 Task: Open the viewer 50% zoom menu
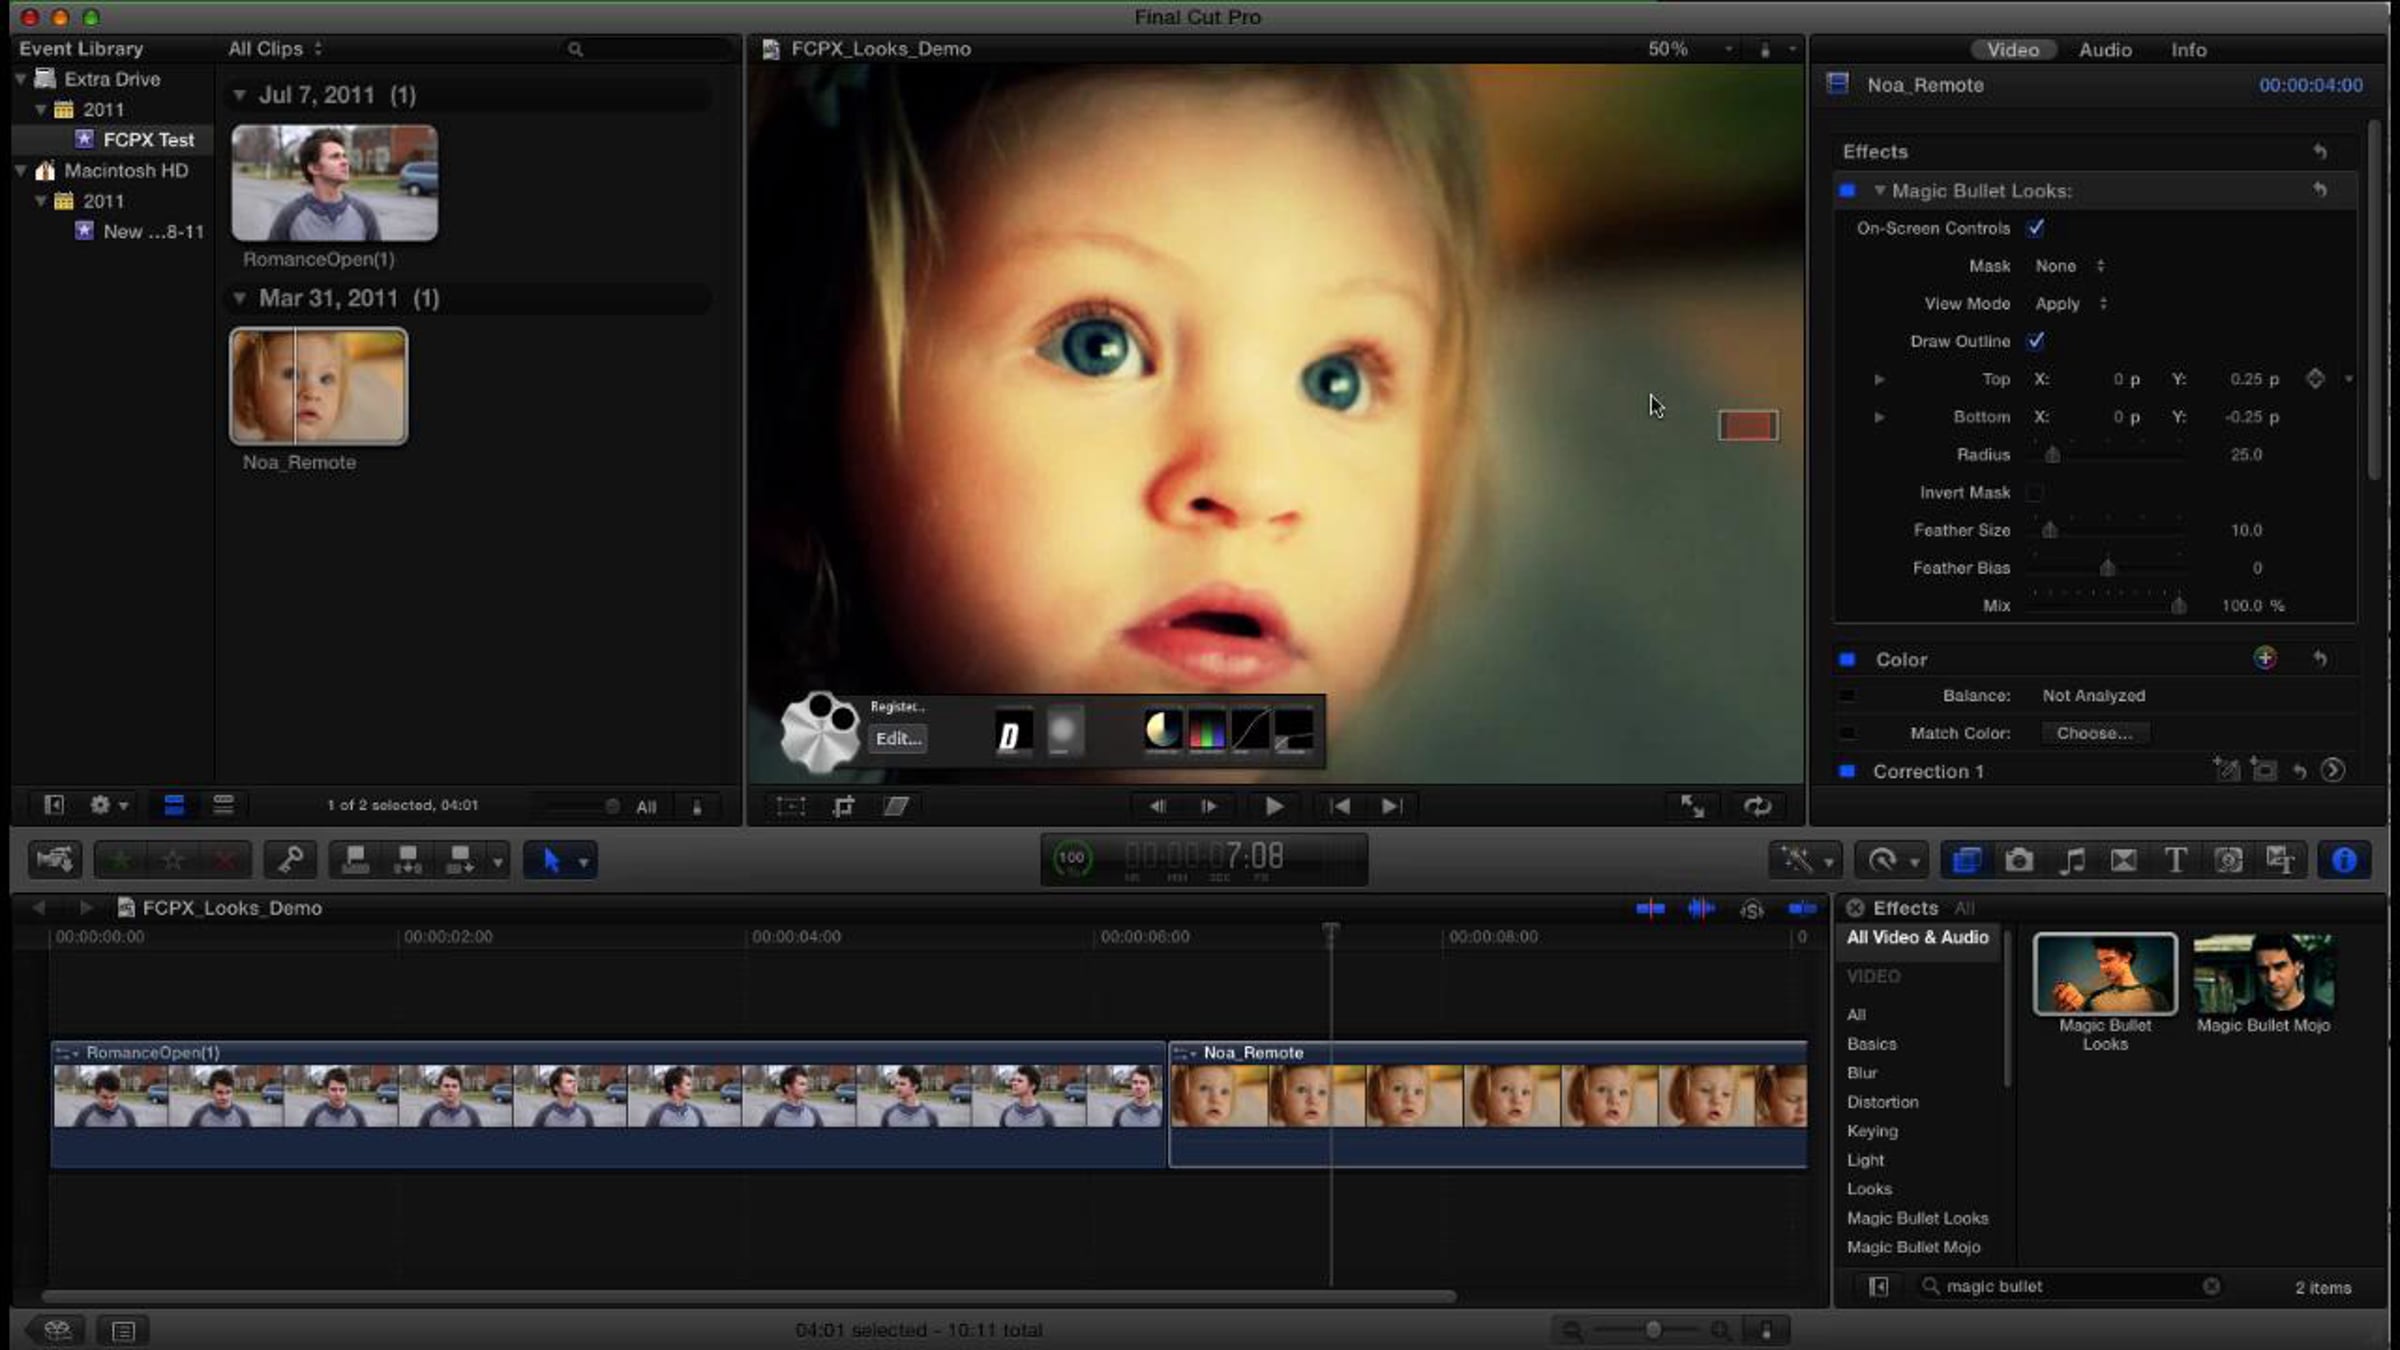(x=1690, y=48)
